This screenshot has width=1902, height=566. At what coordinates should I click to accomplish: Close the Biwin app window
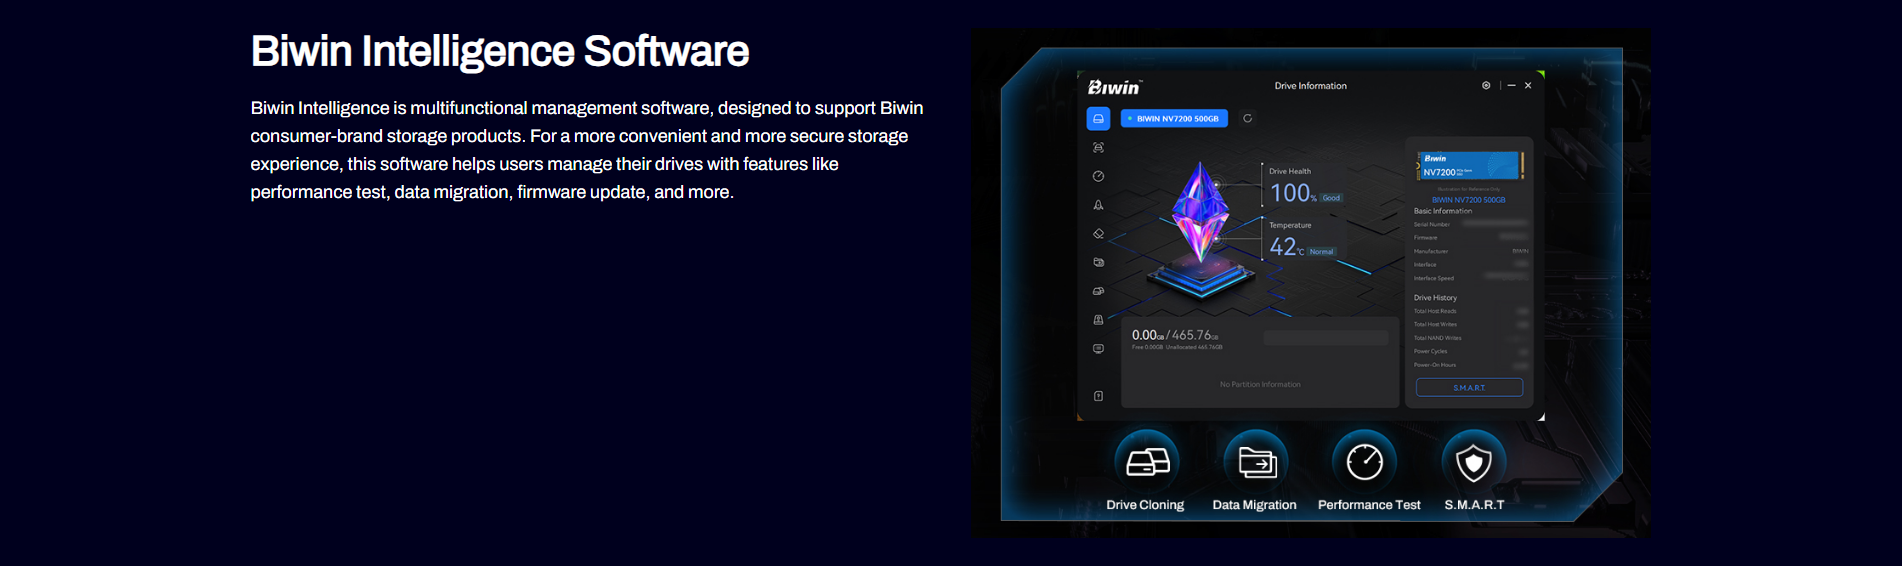tap(1528, 86)
